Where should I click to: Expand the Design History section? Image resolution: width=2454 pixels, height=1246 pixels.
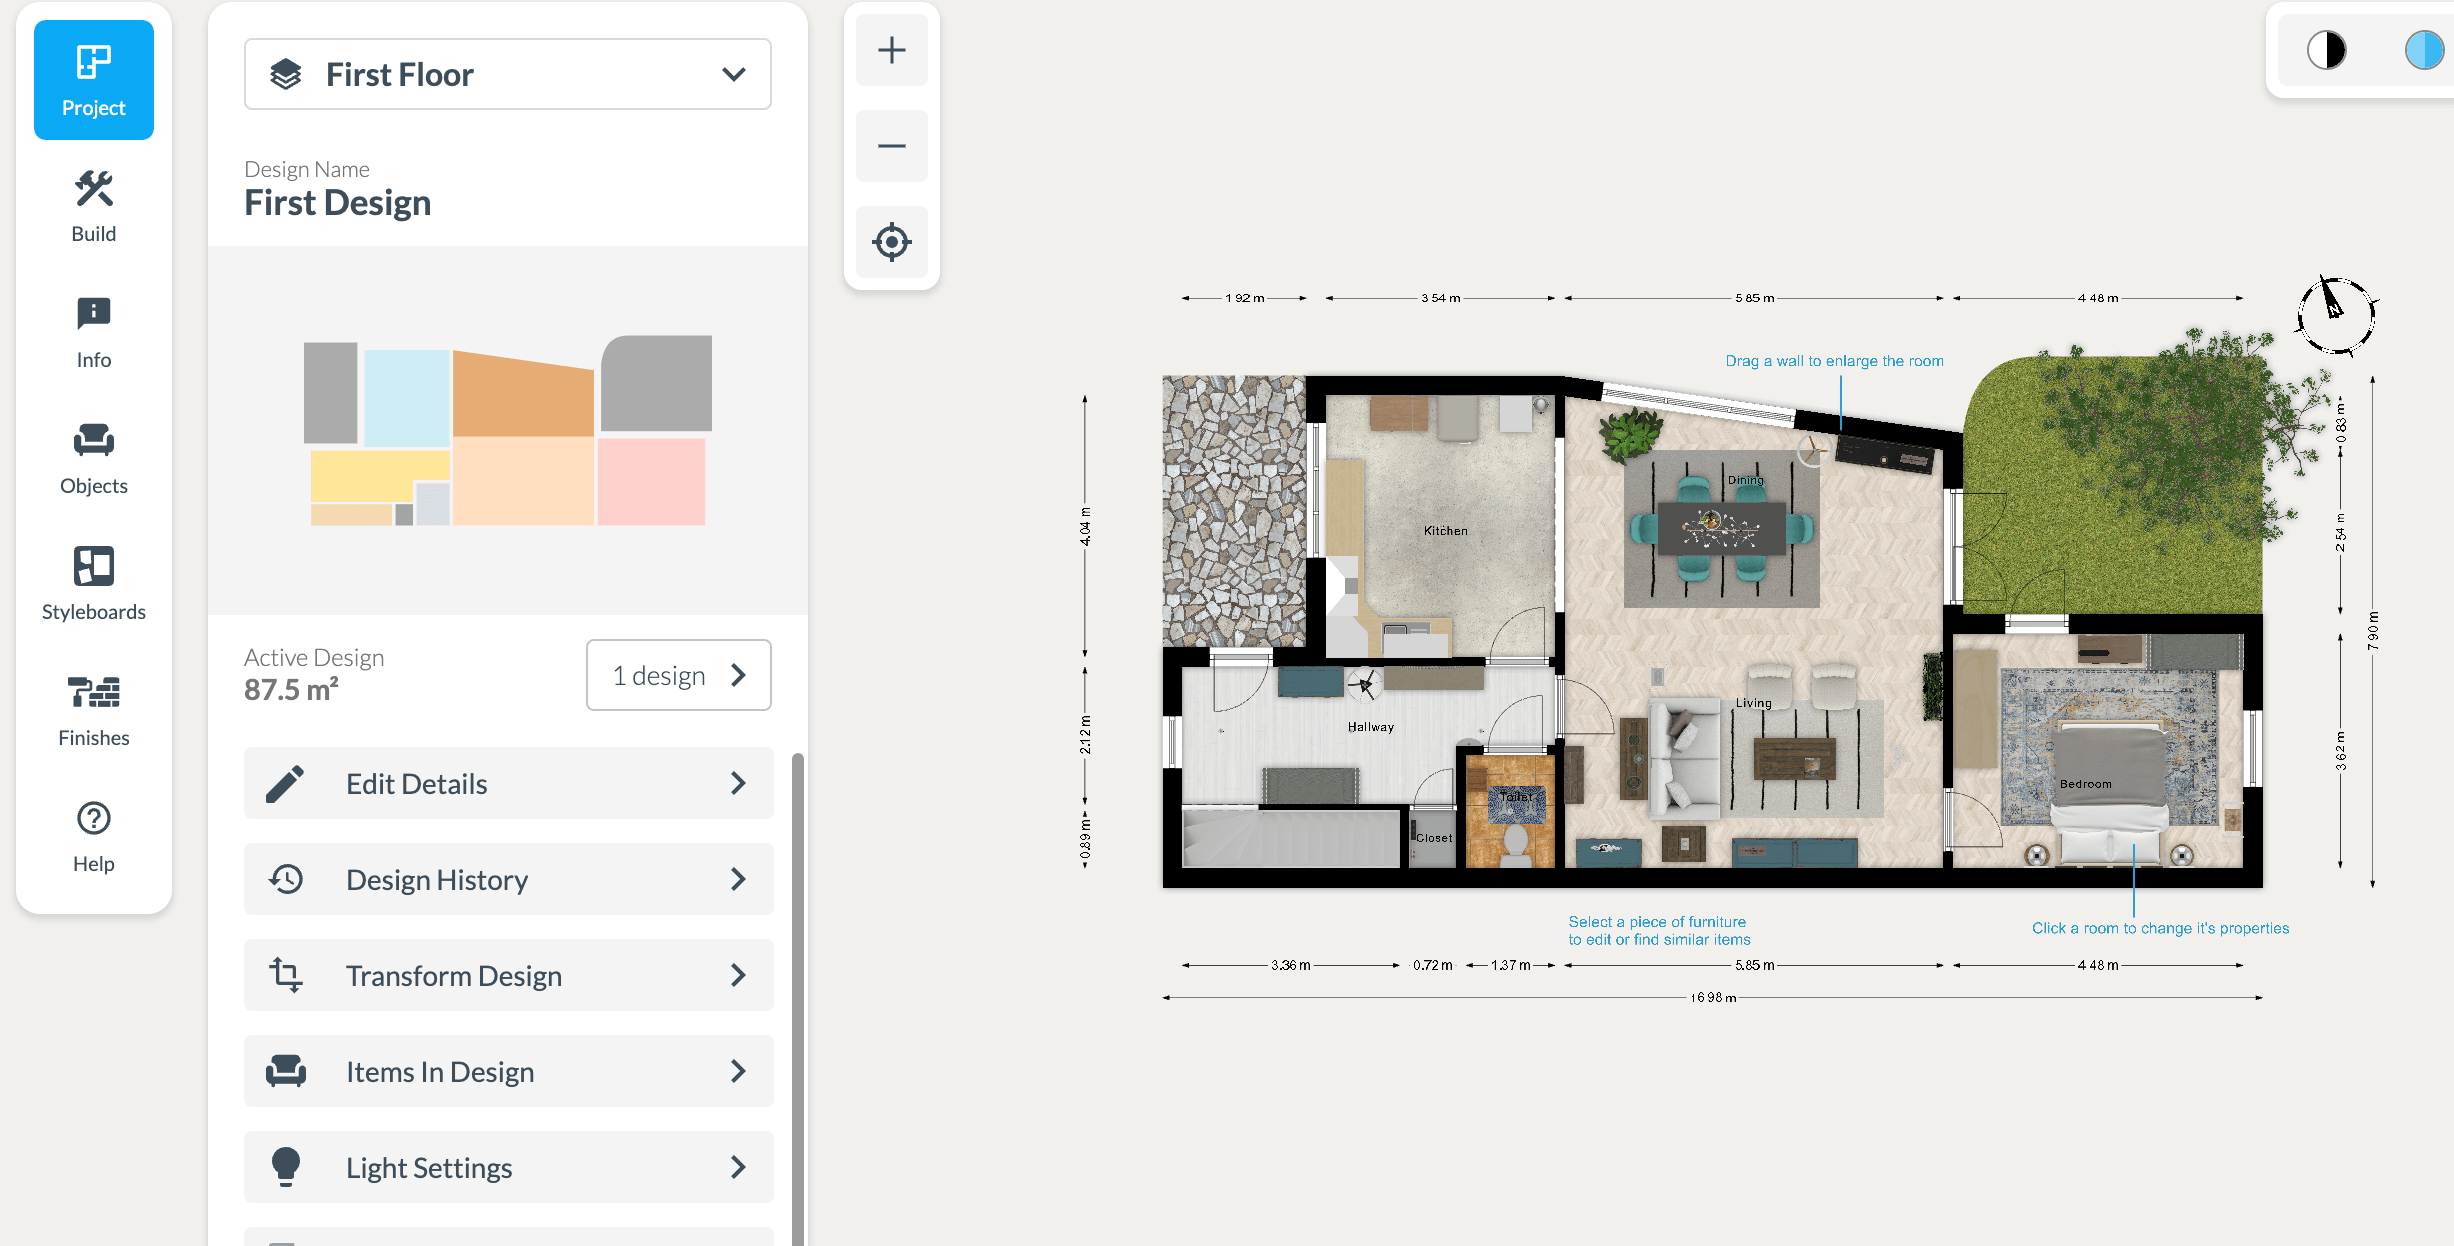point(508,879)
